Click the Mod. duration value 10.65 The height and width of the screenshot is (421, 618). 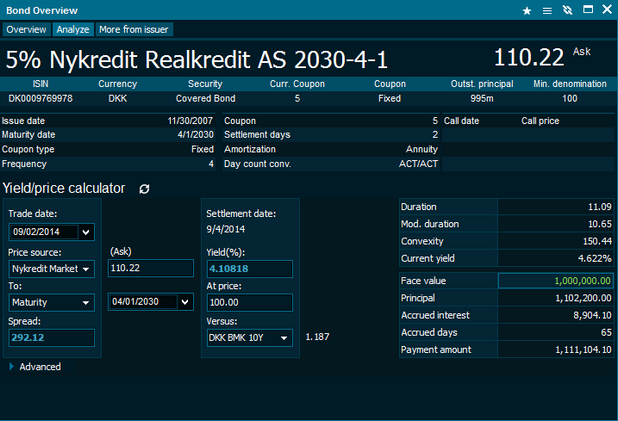pyautogui.click(x=599, y=224)
